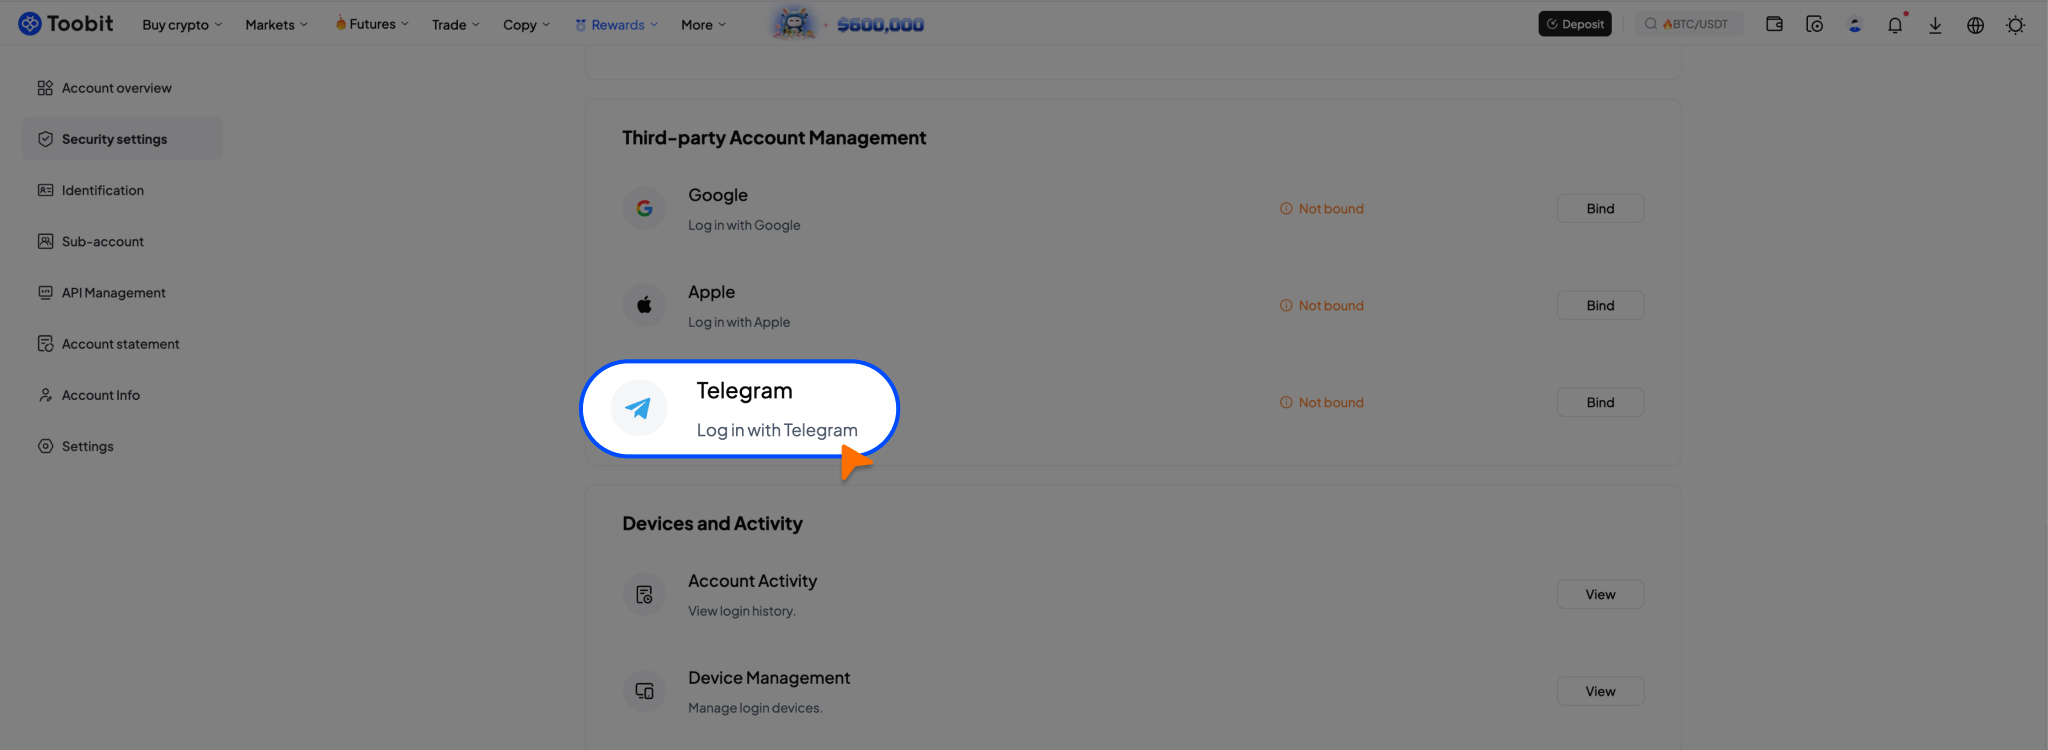Click the Toobit logo
Image resolution: width=2048 pixels, height=750 pixels.
click(66, 24)
